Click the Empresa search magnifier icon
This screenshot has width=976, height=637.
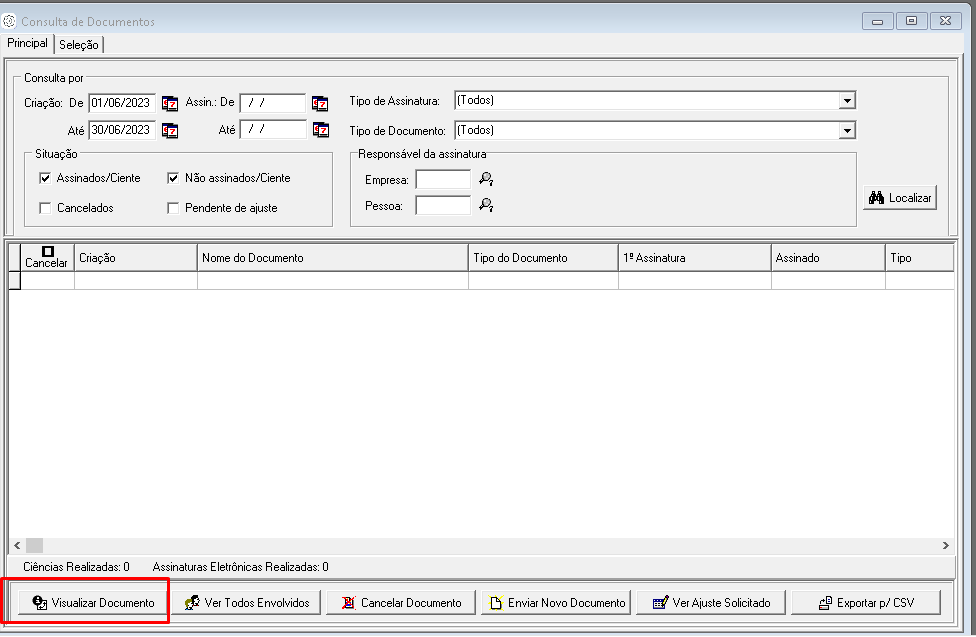click(x=486, y=180)
